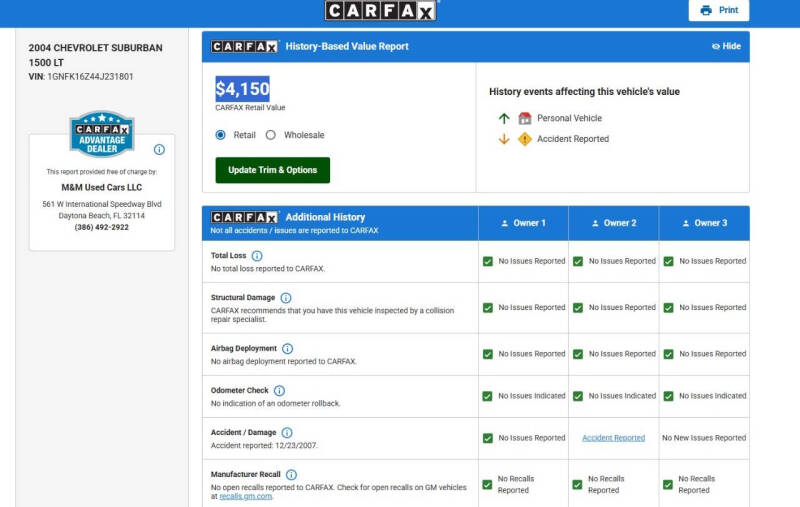Click Total Loss checkmark for Owner 1
Viewport: 800px width, 507px height.
[488, 261]
